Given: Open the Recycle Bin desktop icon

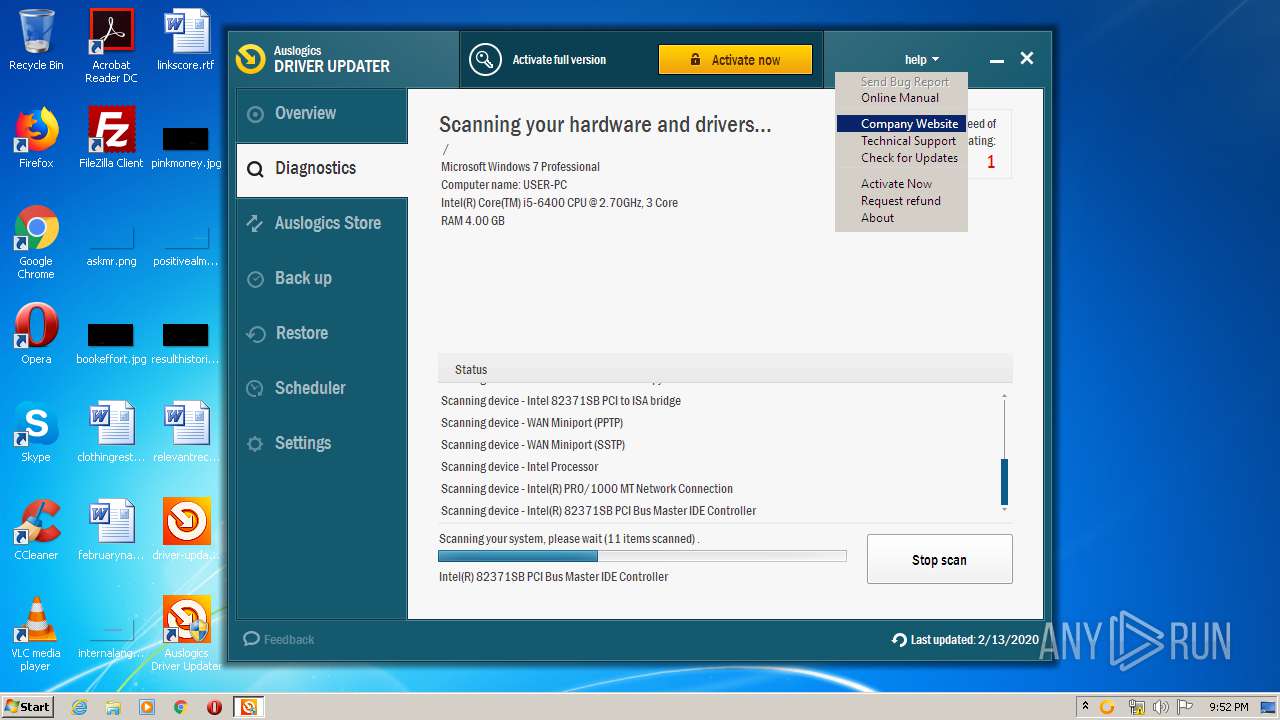Looking at the screenshot, I should tap(36, 40).
